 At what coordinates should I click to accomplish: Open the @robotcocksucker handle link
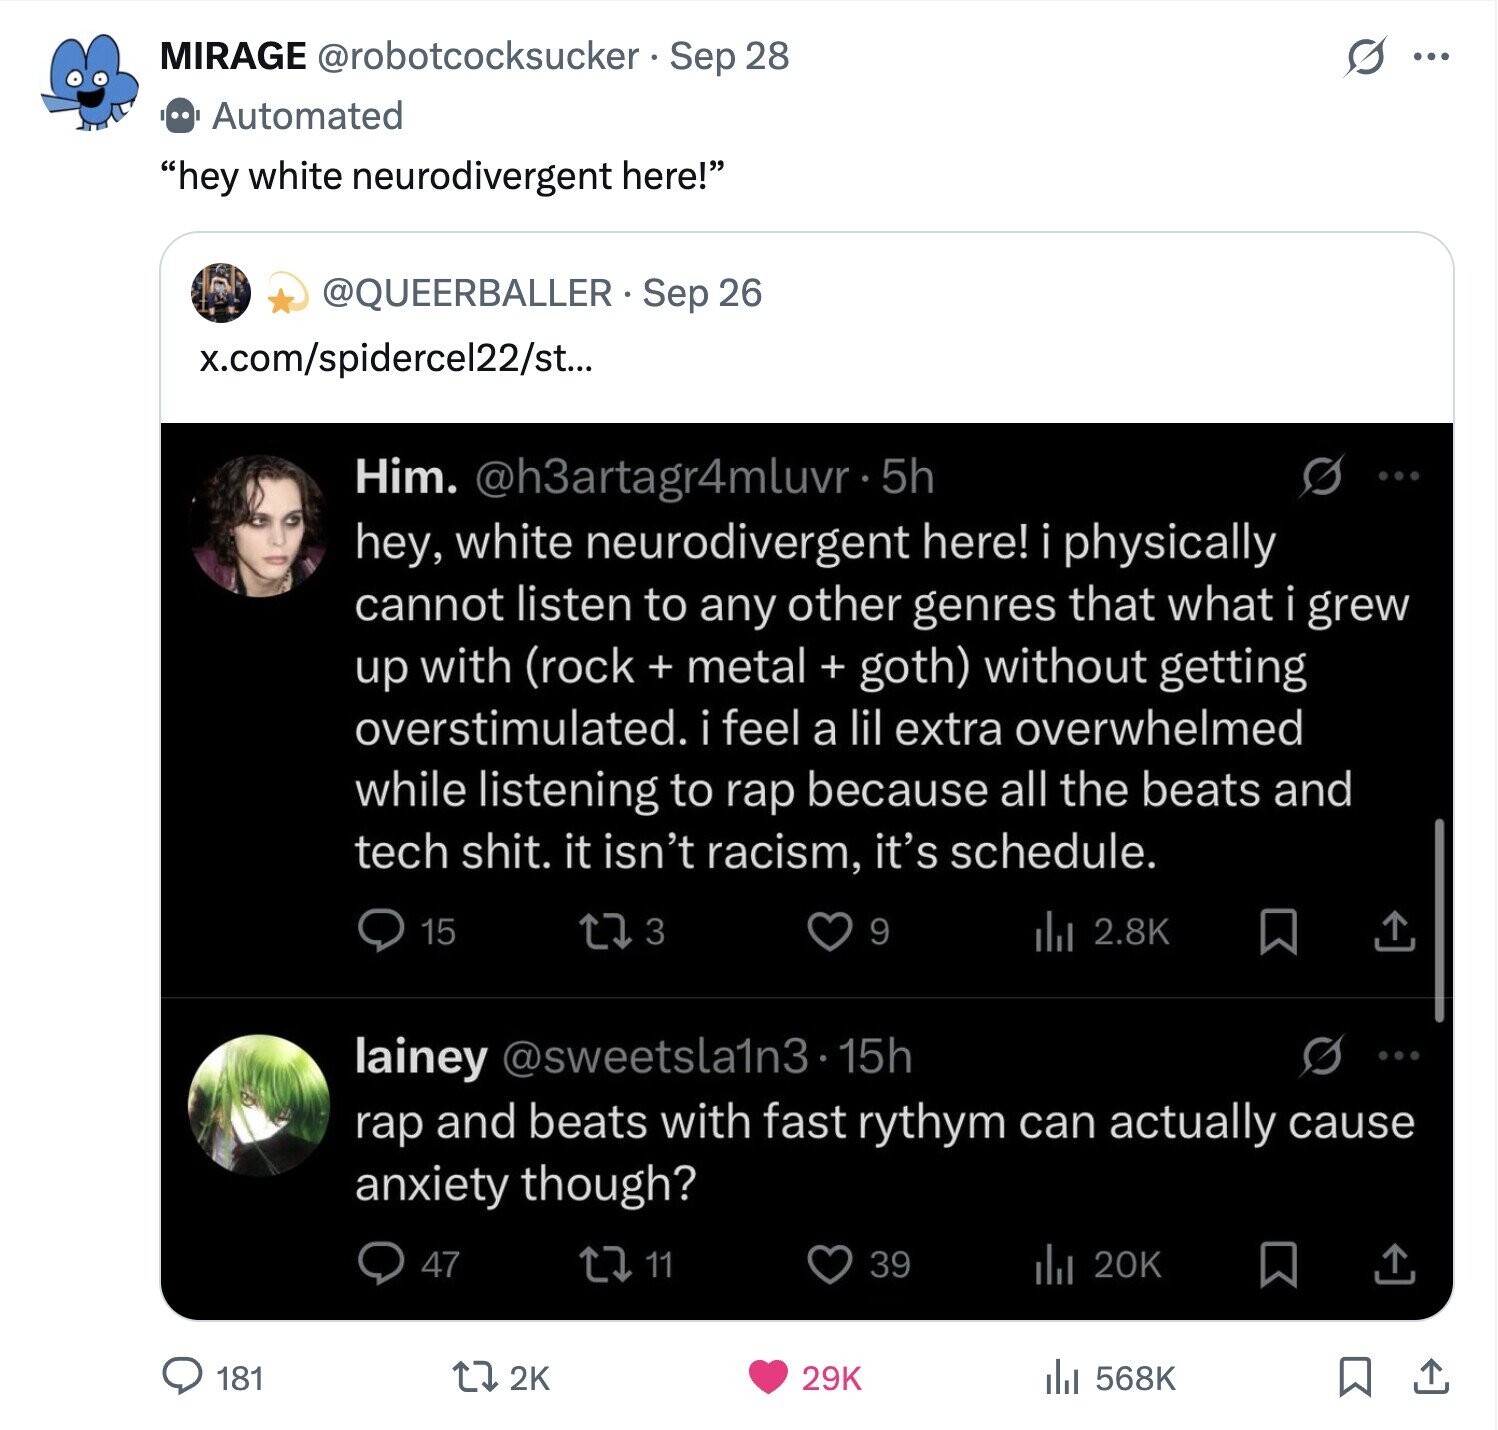(477, 56)
